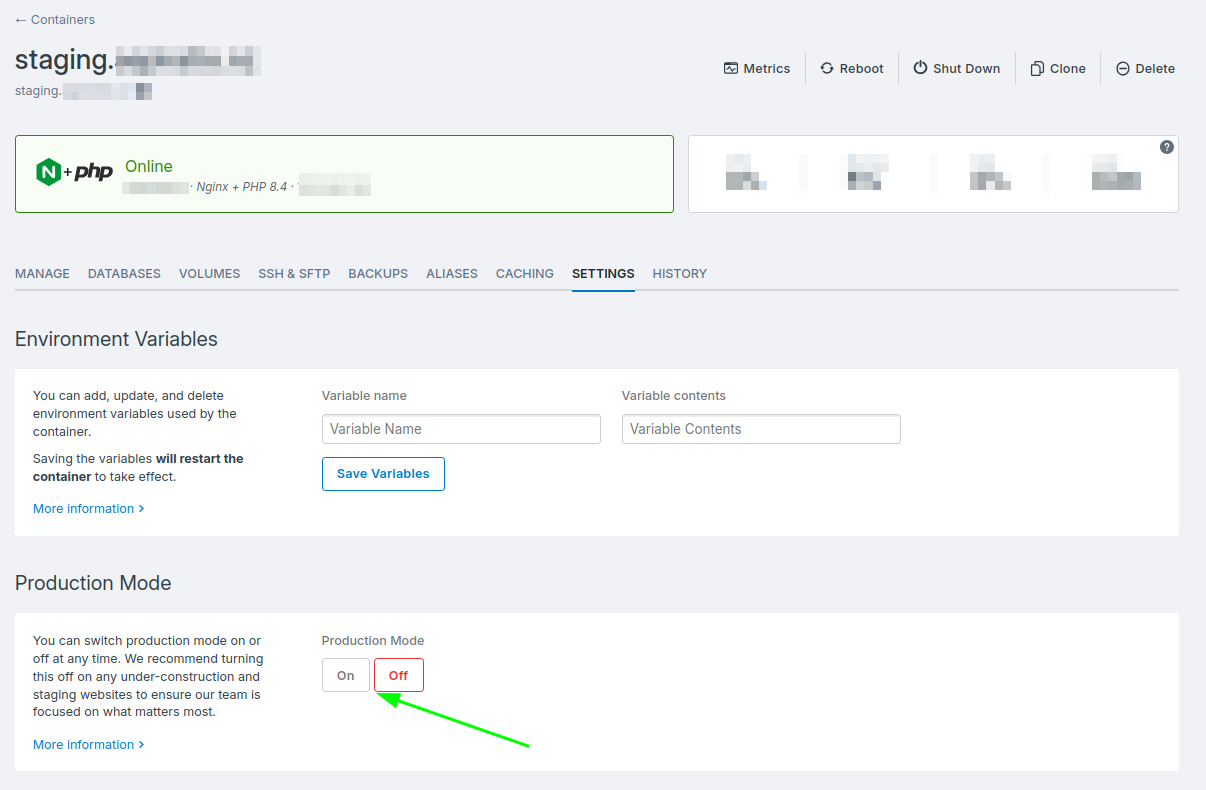The height and width of the screenshot is (790, 1206).
Task: Focus the Variable Name input field
Action: 461,429
